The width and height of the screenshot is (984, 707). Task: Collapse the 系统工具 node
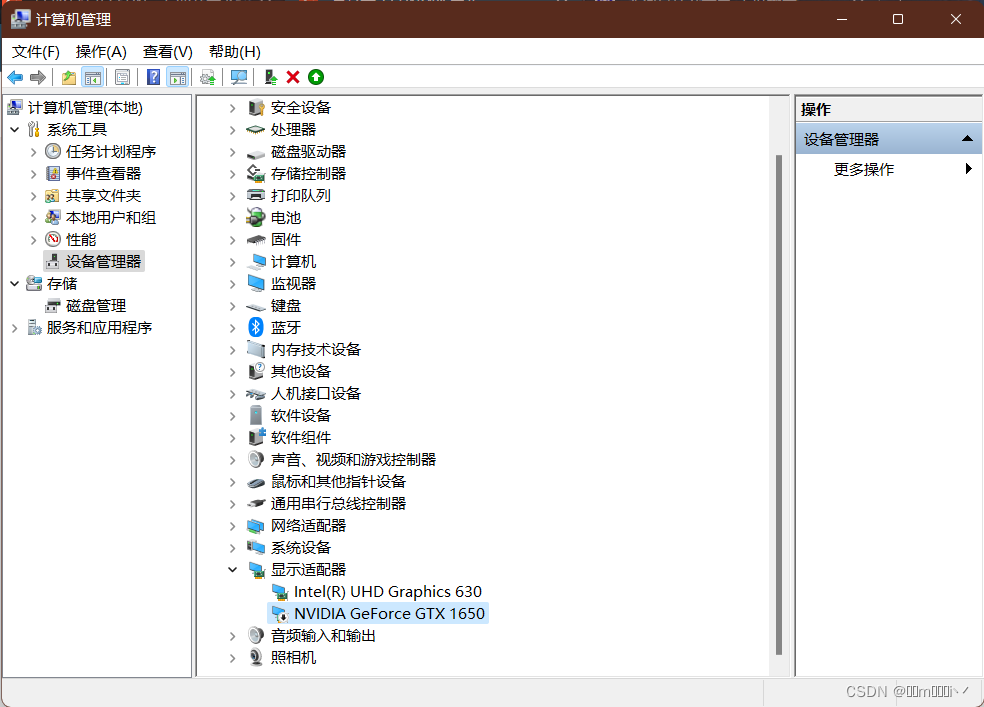[x=15, y=130]
